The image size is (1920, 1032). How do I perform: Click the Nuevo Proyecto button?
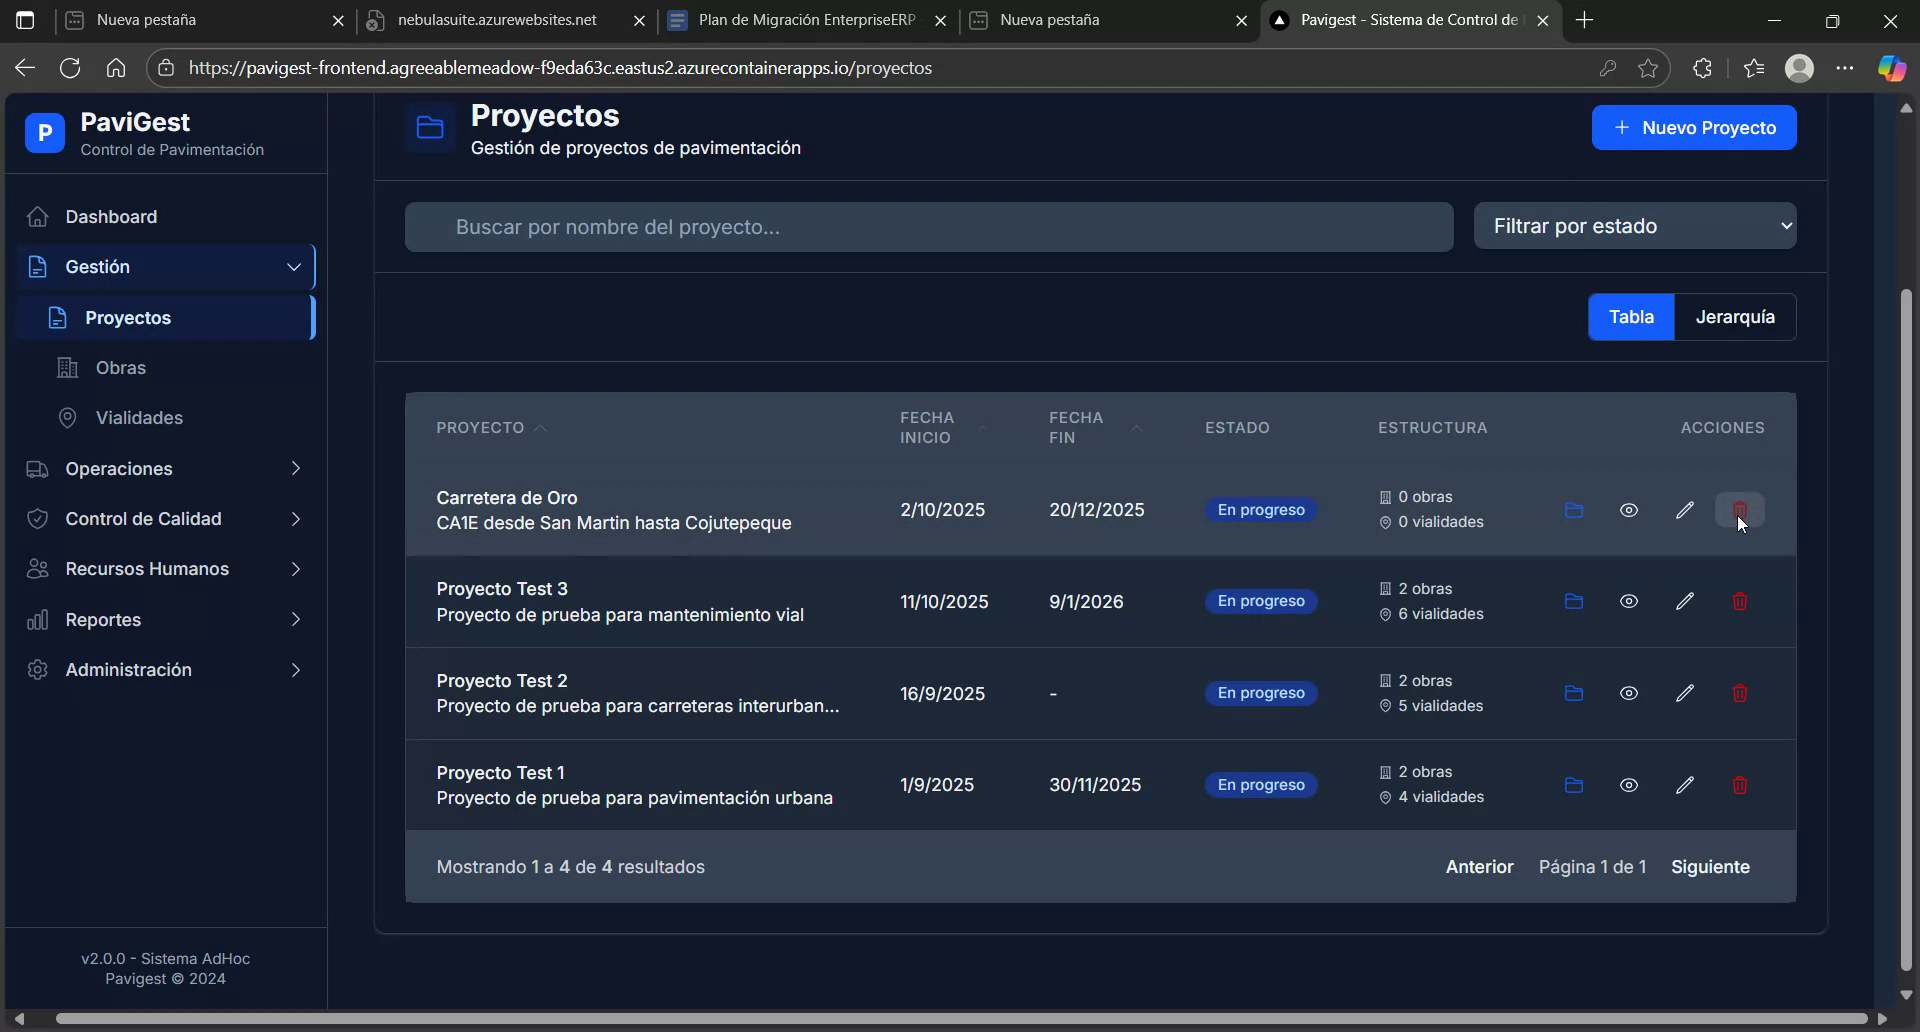point(1695,127)
